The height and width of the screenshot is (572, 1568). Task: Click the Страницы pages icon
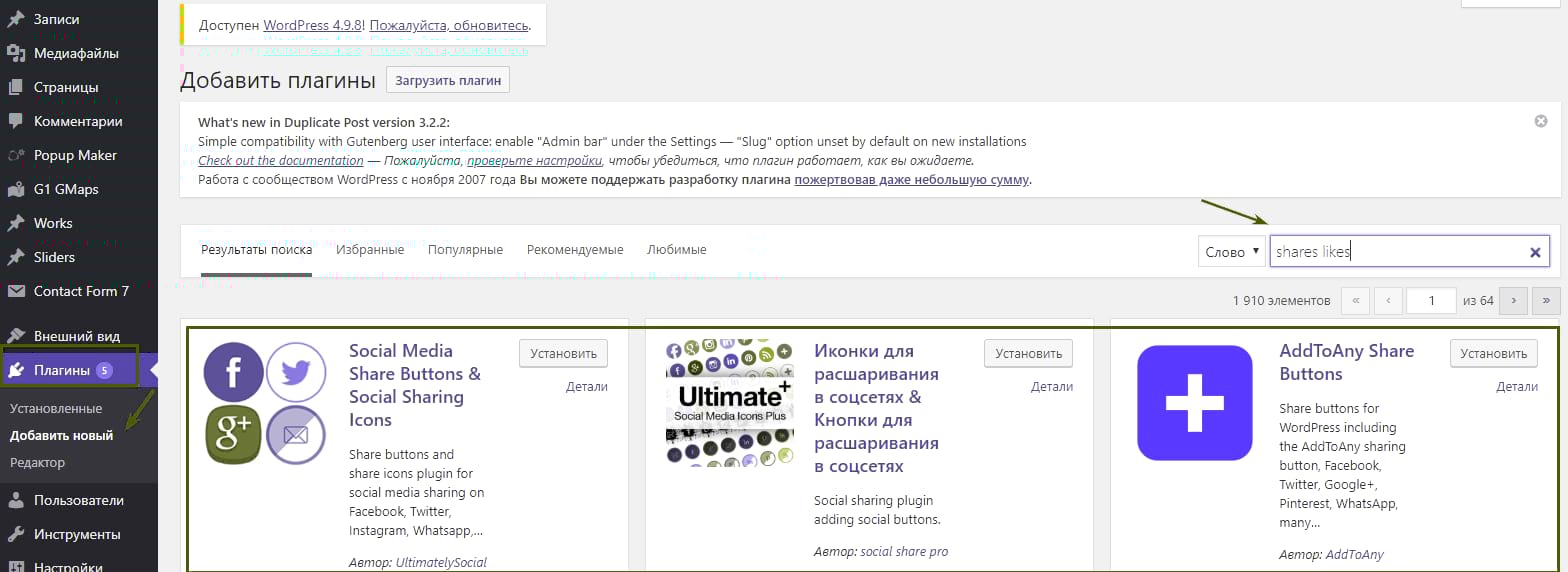coord(16,87)
